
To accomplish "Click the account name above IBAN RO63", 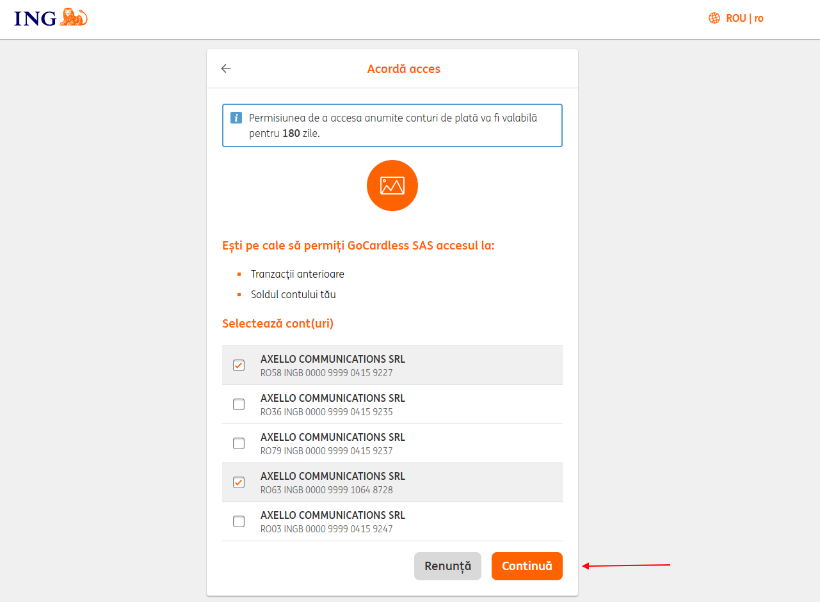I will (x=333, y=476).
